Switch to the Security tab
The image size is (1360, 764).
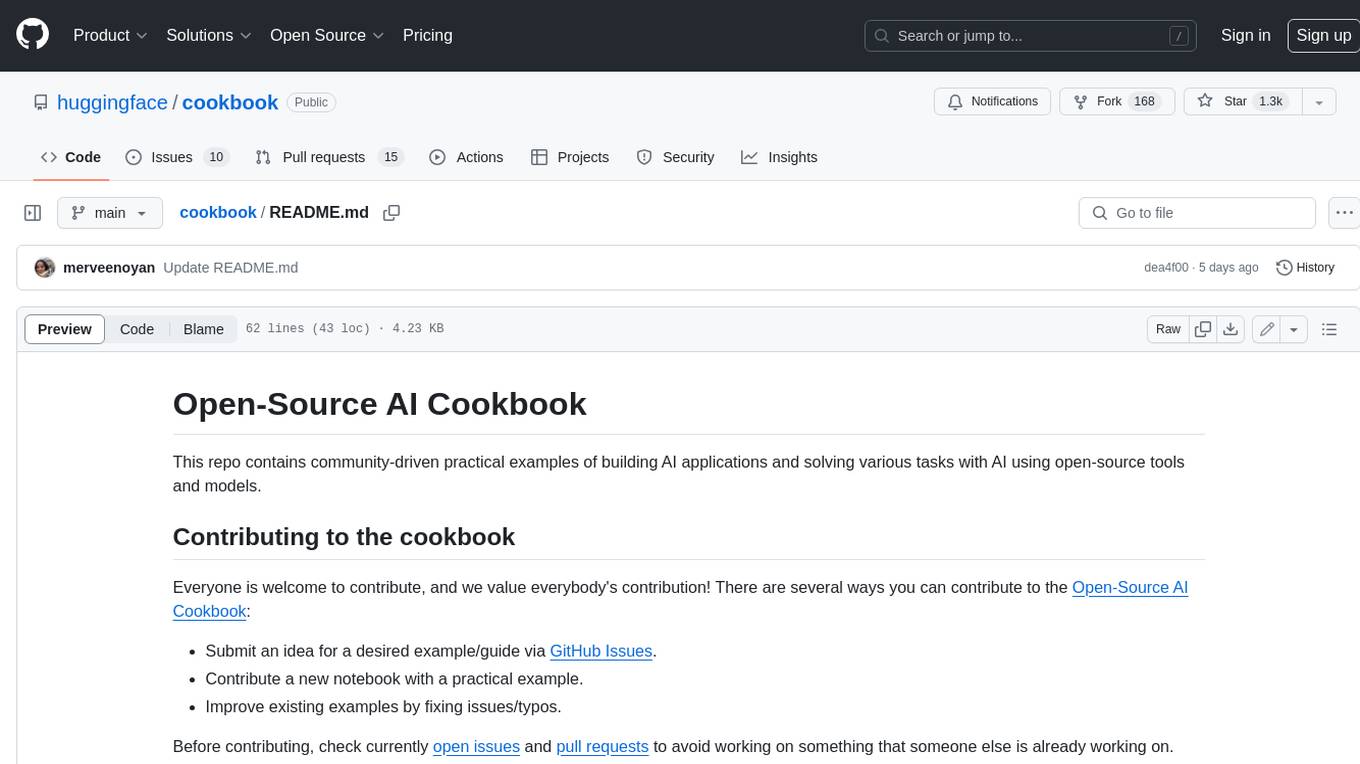click(x=676, y=157)
